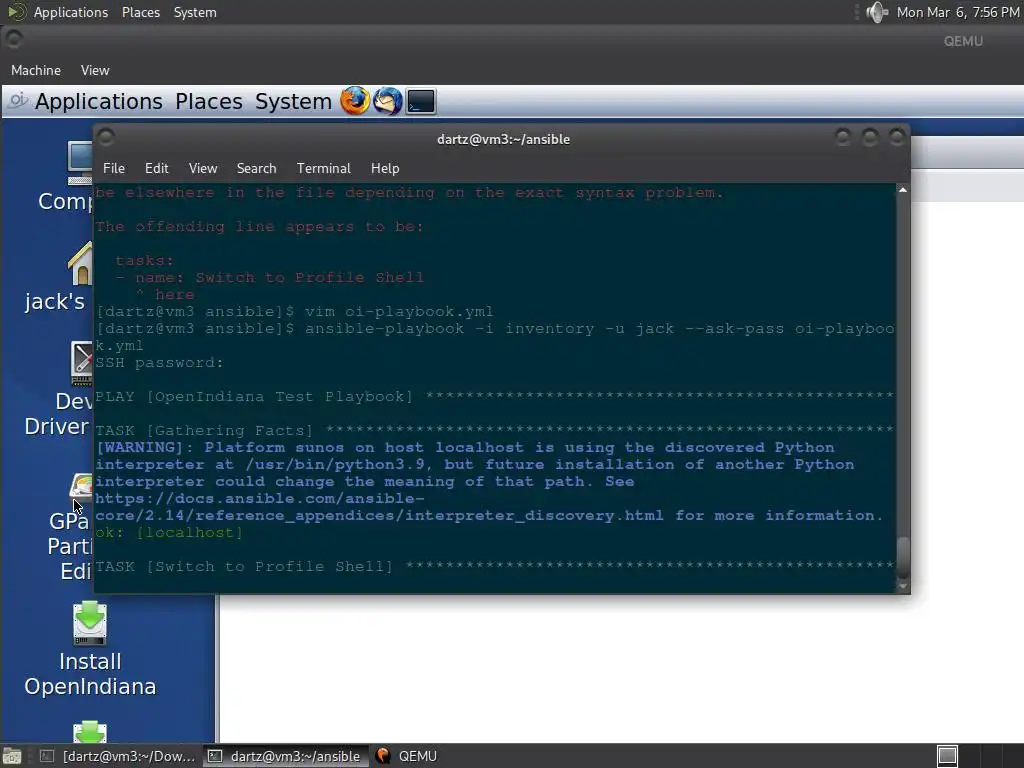Open the host System menu in top panel
The image size is (1024, 768).
[195, 12]
